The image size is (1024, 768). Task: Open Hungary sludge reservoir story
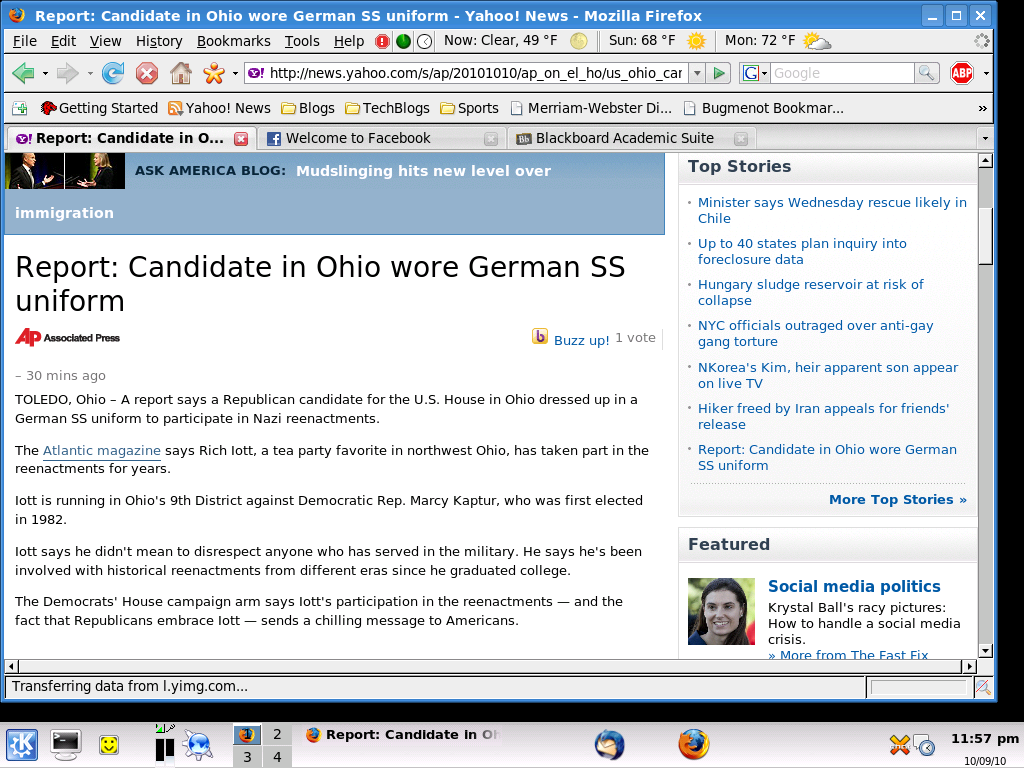pos(810,293)
